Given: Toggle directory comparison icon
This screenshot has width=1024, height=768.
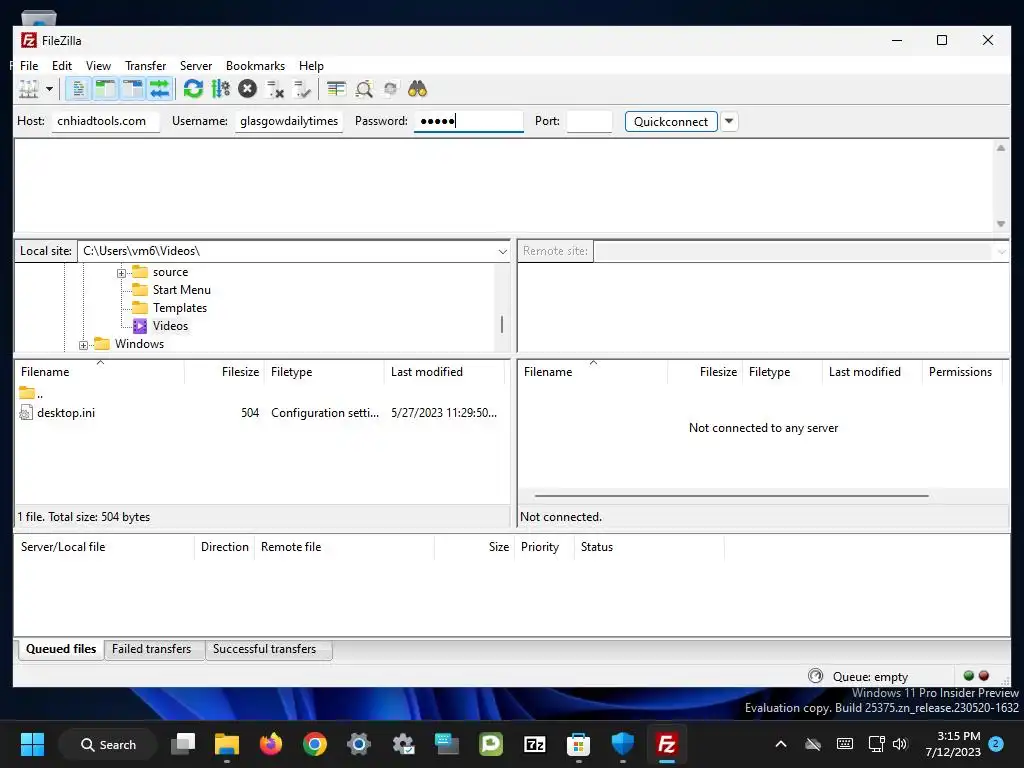Looking at the screenshot, I should point(364,89).
